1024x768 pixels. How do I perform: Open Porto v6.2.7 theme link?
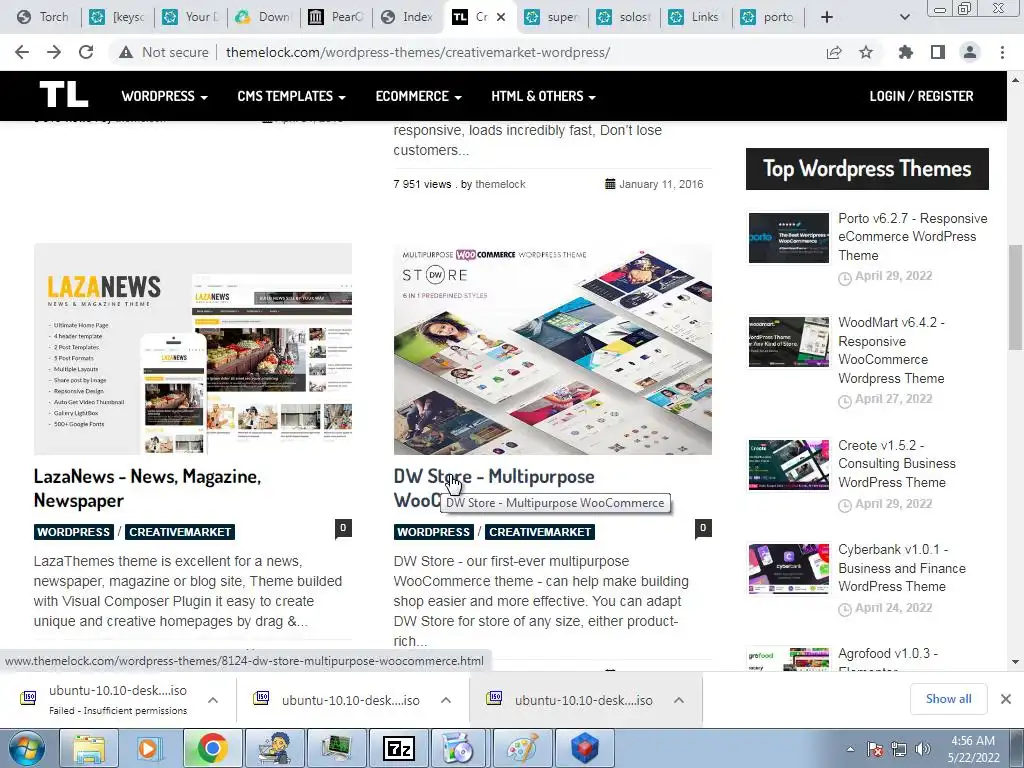point(913,236)
